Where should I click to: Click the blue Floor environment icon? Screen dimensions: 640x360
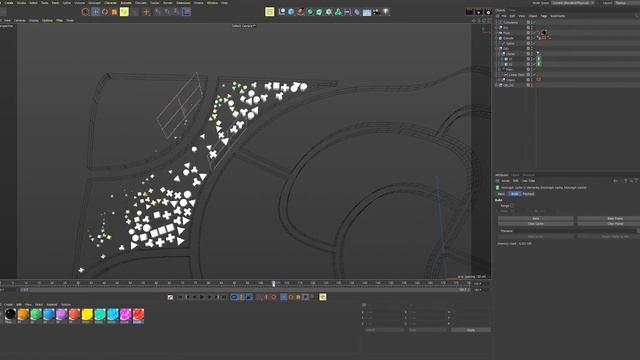tap(367, 12)
